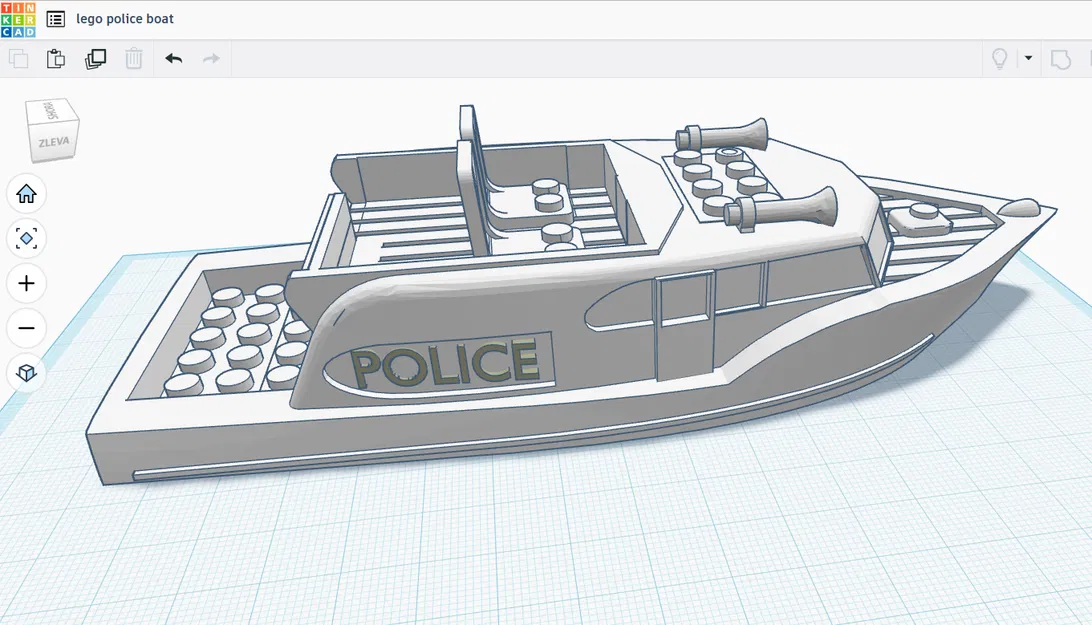The image size is (1092, 625).
Task: Zoom out with the minus button
Action: [x=26, y=328]
